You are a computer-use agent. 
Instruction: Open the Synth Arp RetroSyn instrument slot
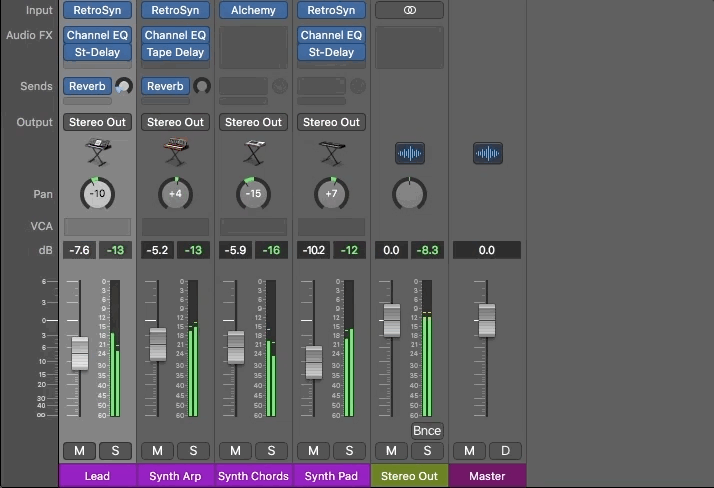click(175, 10)
